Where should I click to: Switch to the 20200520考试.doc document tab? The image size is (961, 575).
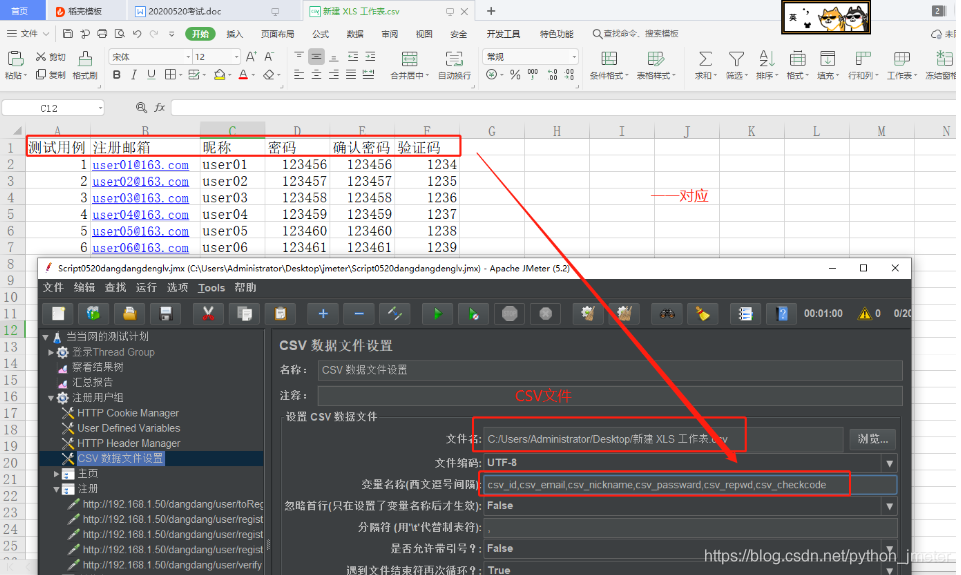point(184,11)
